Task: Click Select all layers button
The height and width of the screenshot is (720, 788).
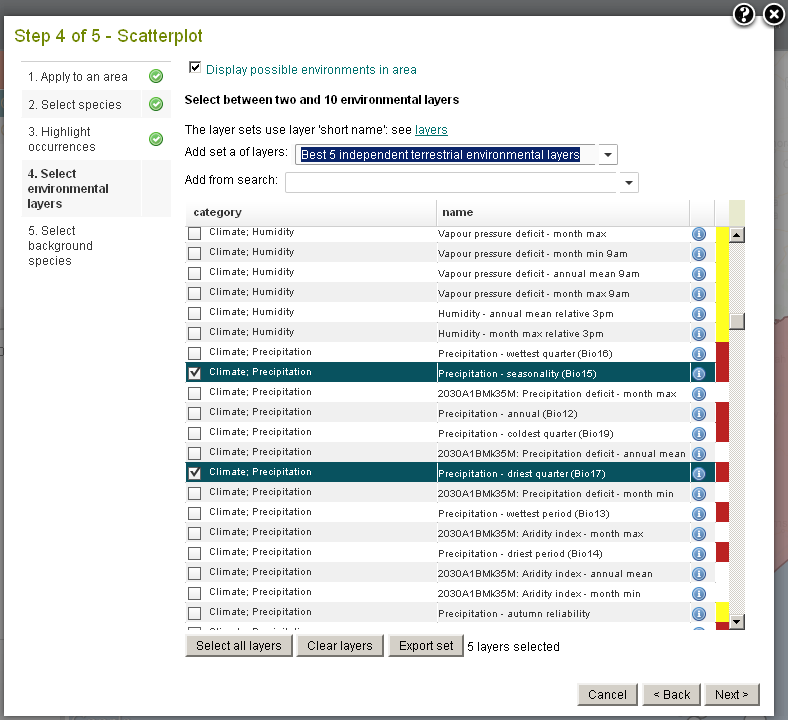Action: [239, 646]
